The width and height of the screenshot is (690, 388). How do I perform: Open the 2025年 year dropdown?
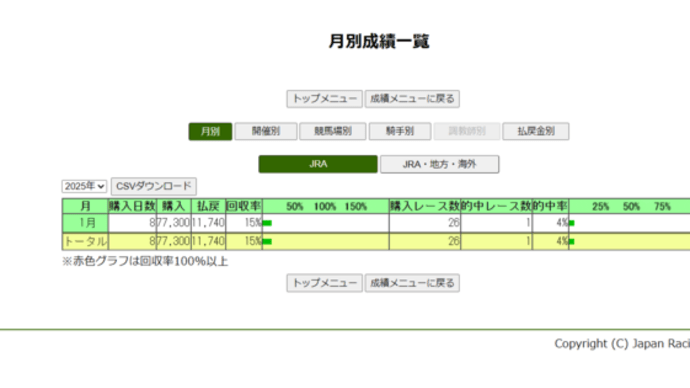coord(84,186)
